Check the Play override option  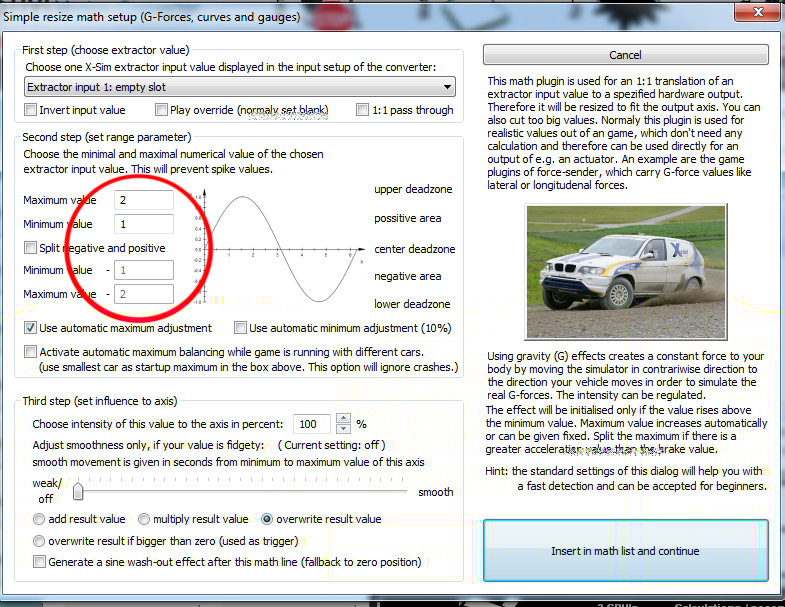(160, 110)
